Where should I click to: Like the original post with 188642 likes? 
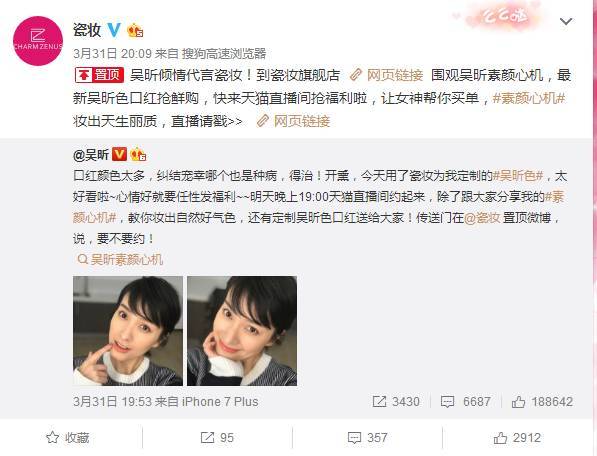point(542,402)
